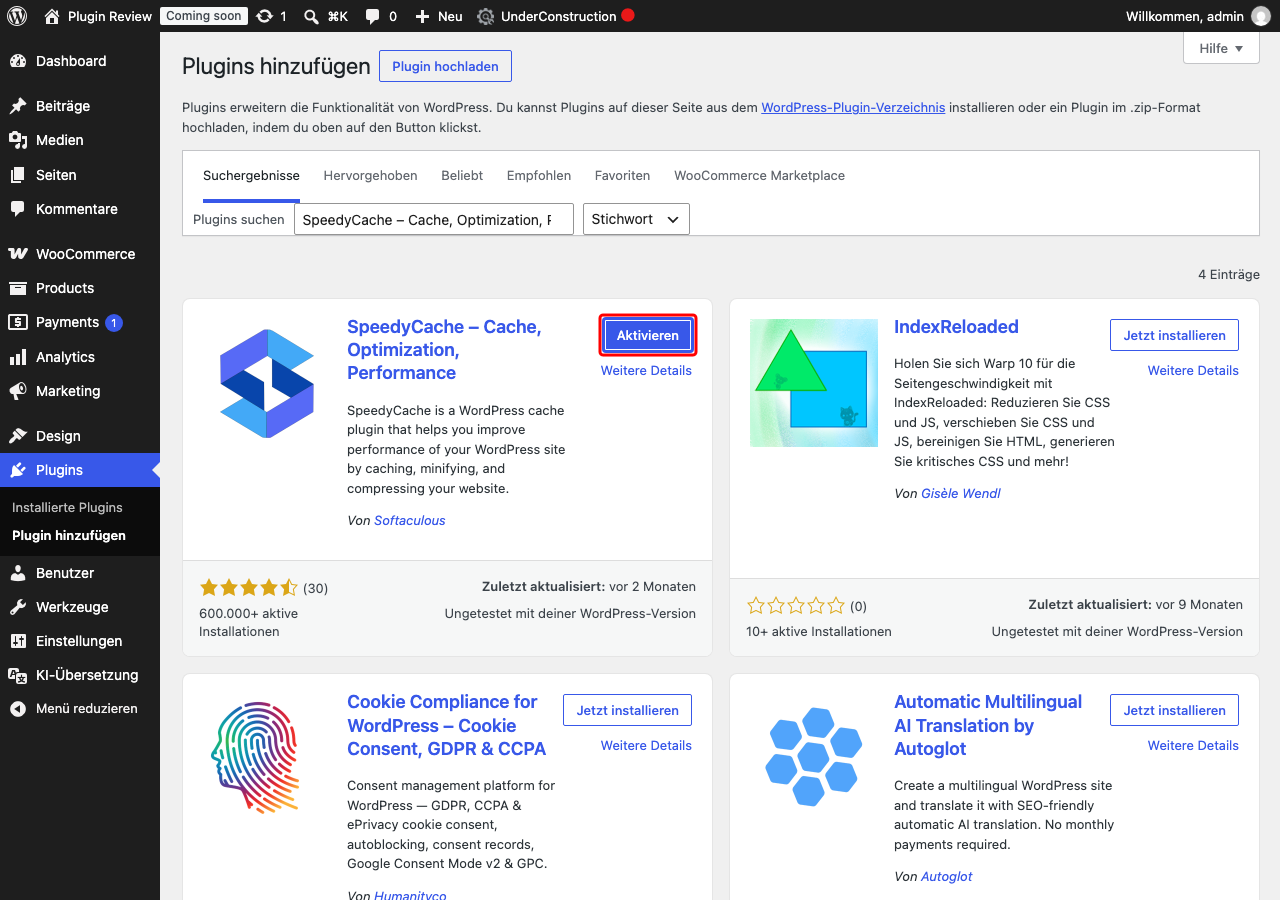Viewport: 1280px width, 900px height.
Task: Open Weitere Details for Autoglot translation
Action: 1193,745
